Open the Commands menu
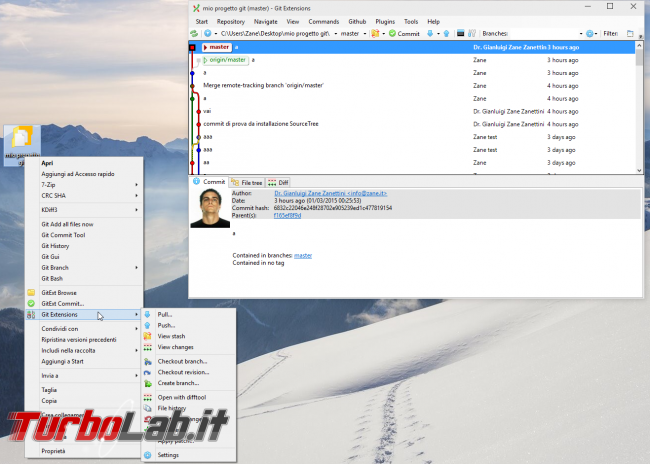Image resolution: width=650 pixels, height=464 pixels. [x=324, y=22]
